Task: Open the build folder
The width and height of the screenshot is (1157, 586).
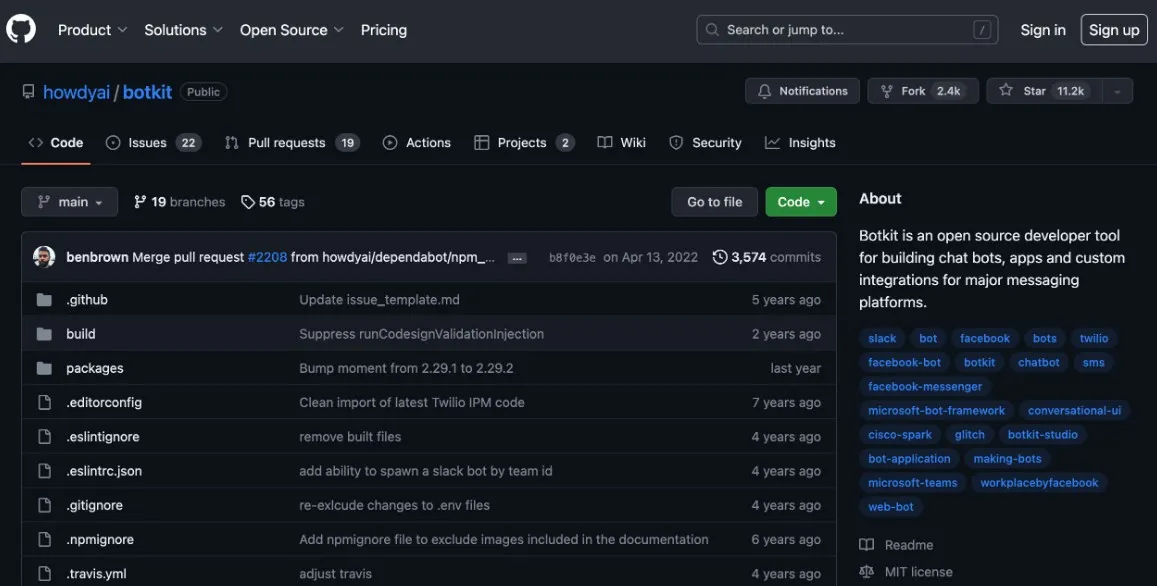Action: [80, 334]
